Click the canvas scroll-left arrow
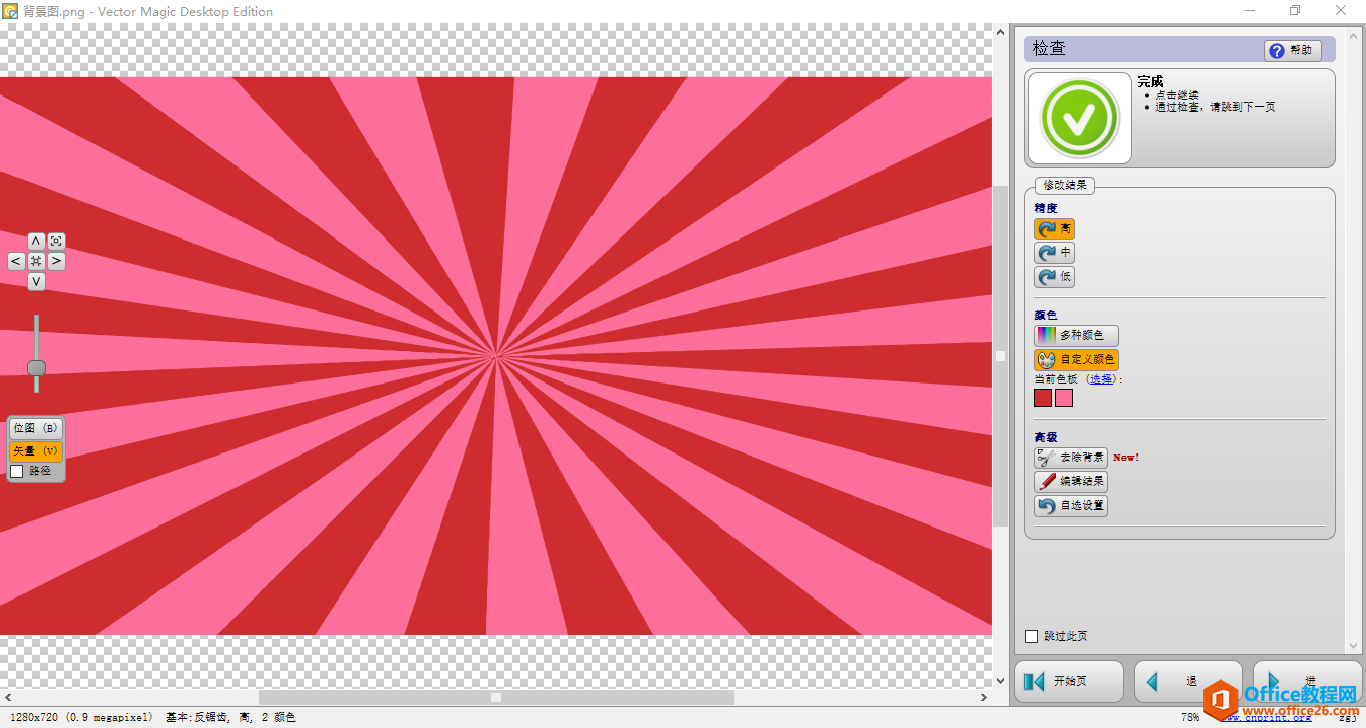The image size is (1366, 728). click(8, 697)
